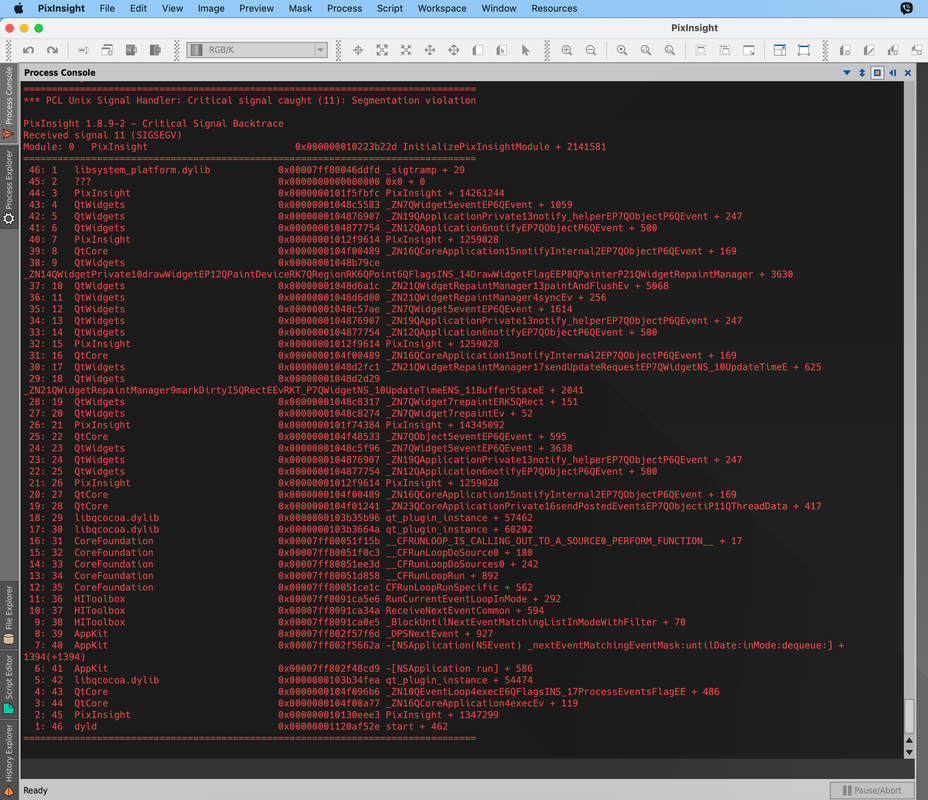Click the image identifier toolbar icon
Screen dimensions: 928x800
(83, 50)
